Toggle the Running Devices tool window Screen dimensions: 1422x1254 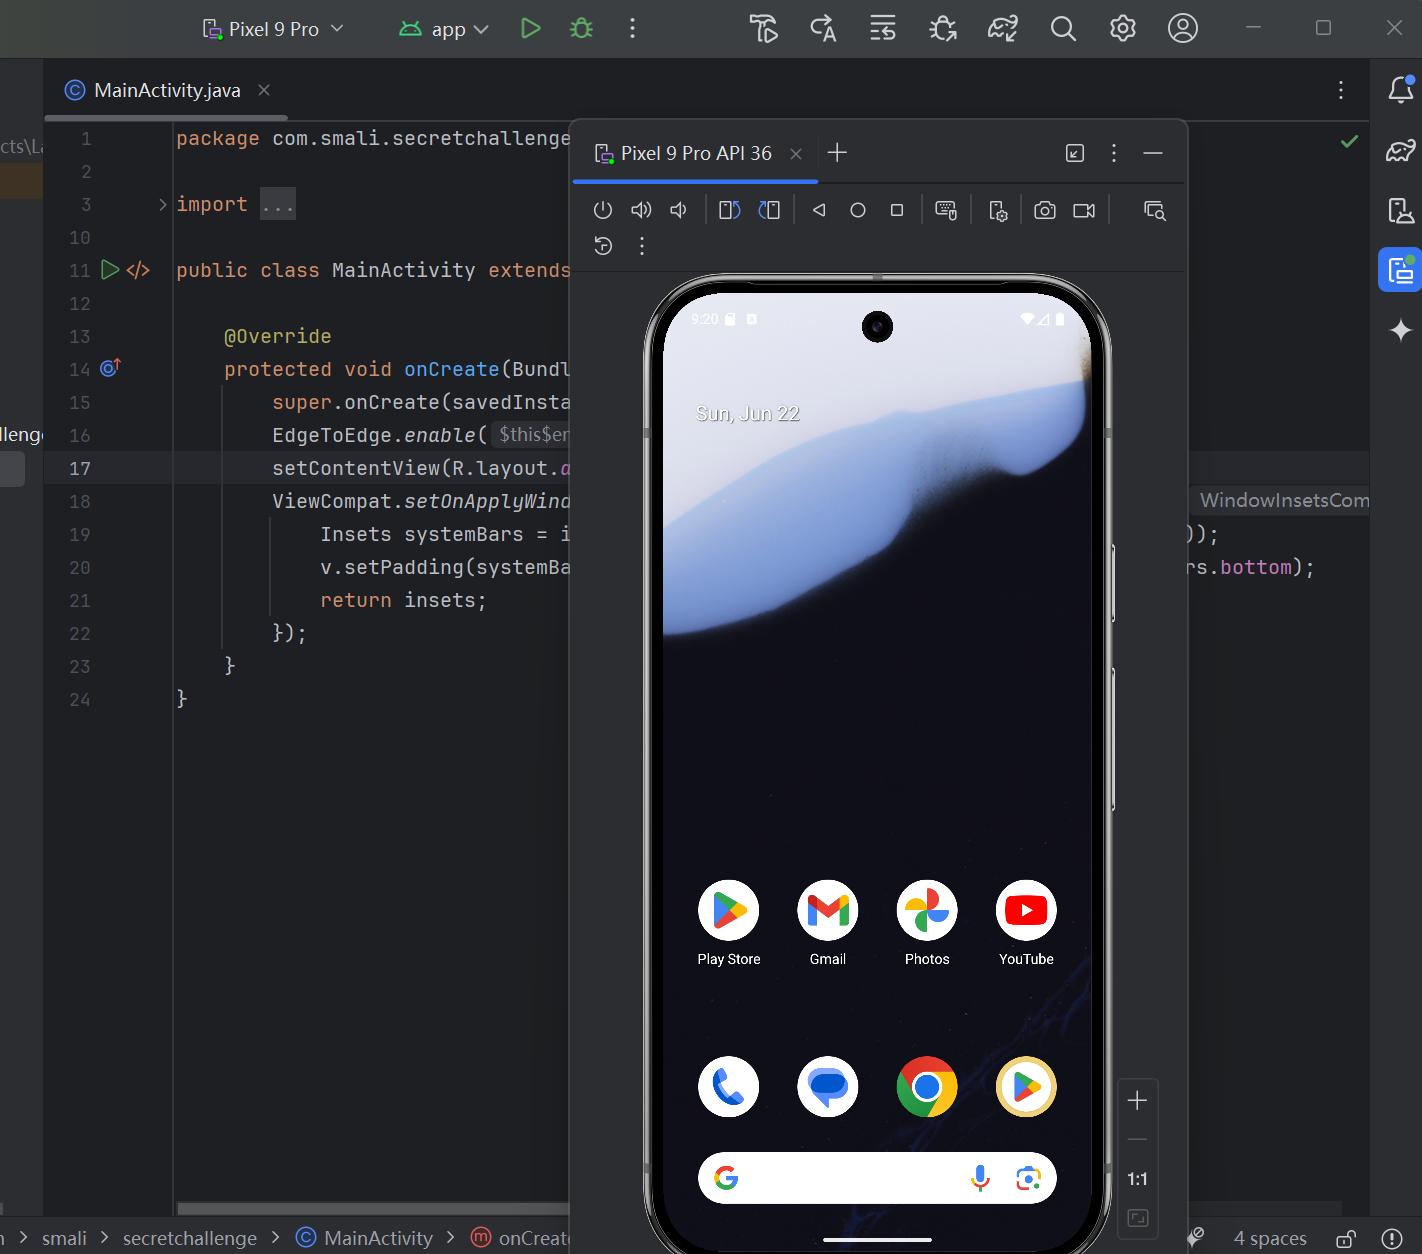pyautogui.click(x=1400, y=270)
